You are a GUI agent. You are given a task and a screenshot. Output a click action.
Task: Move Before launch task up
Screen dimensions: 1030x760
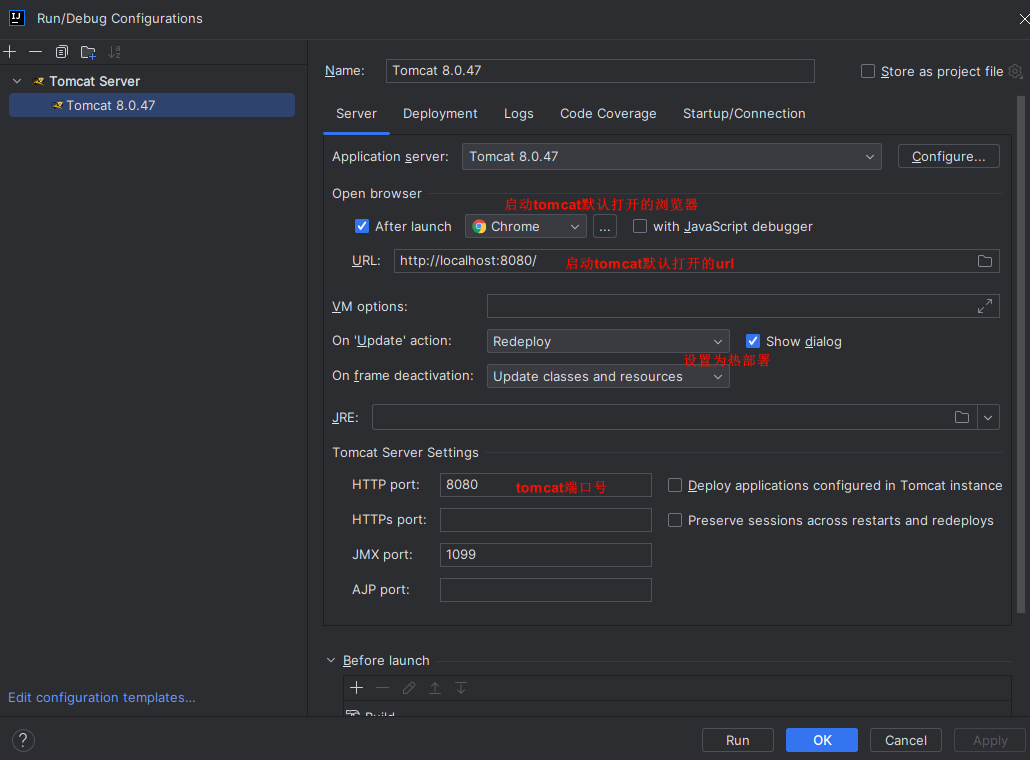click(x=435, y=688)
